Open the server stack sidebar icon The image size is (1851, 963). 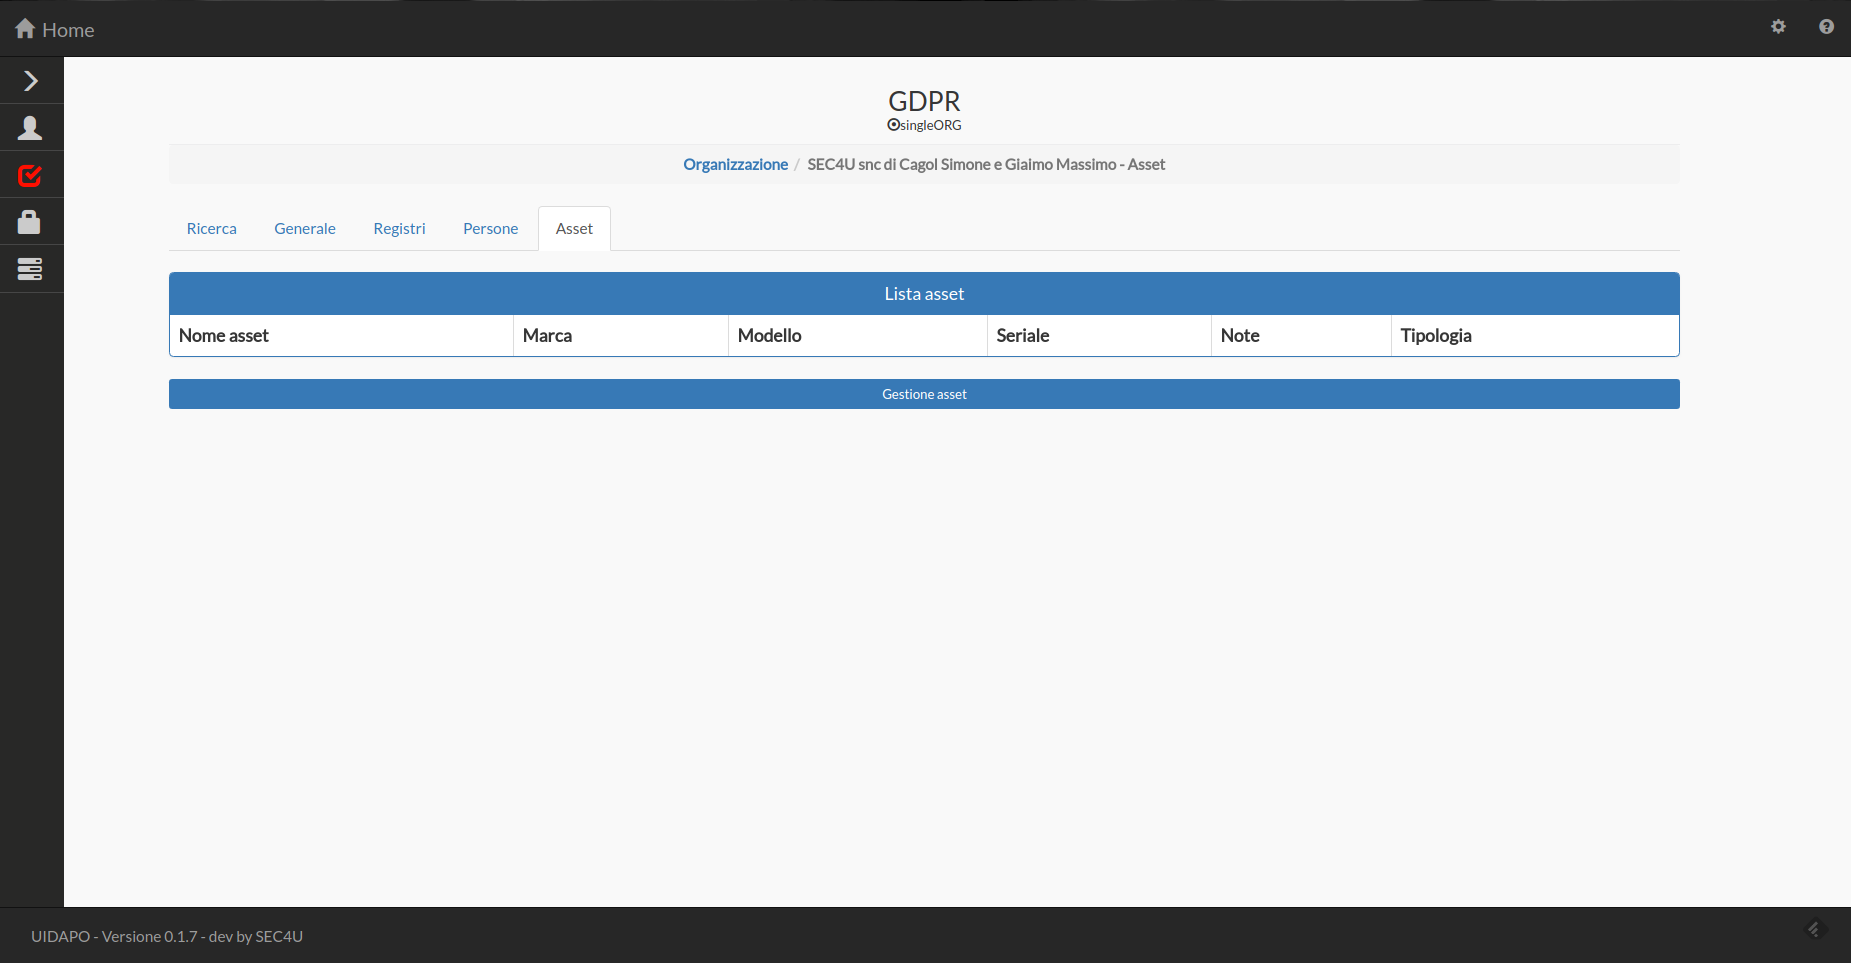pos(31,269)
